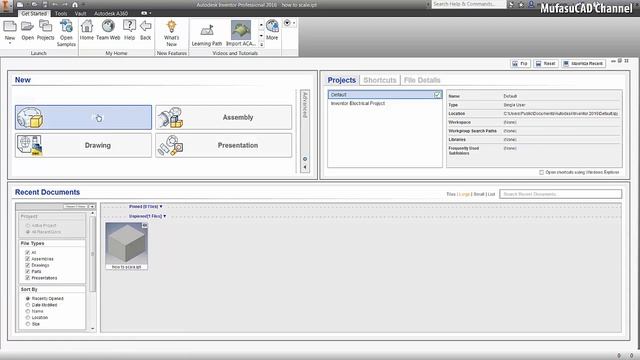Click the quick access Save icon

[45, 5]
